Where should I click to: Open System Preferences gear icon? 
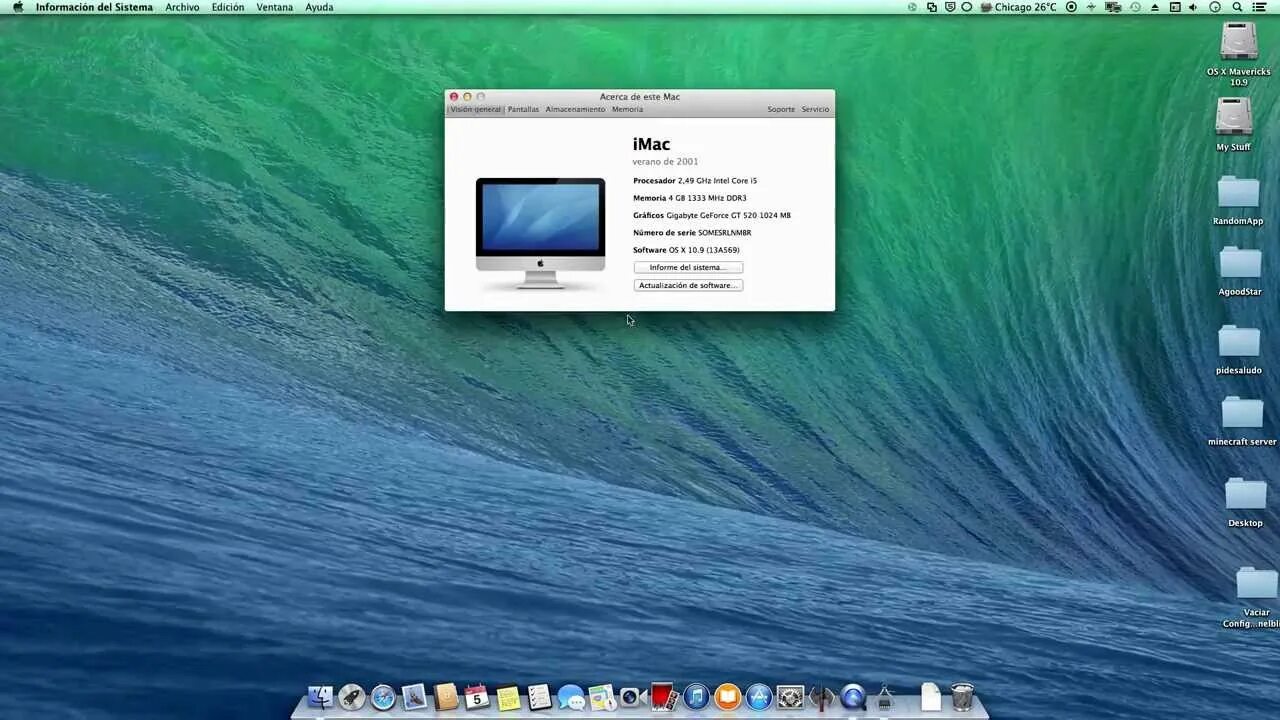click(x=790, y=697)
